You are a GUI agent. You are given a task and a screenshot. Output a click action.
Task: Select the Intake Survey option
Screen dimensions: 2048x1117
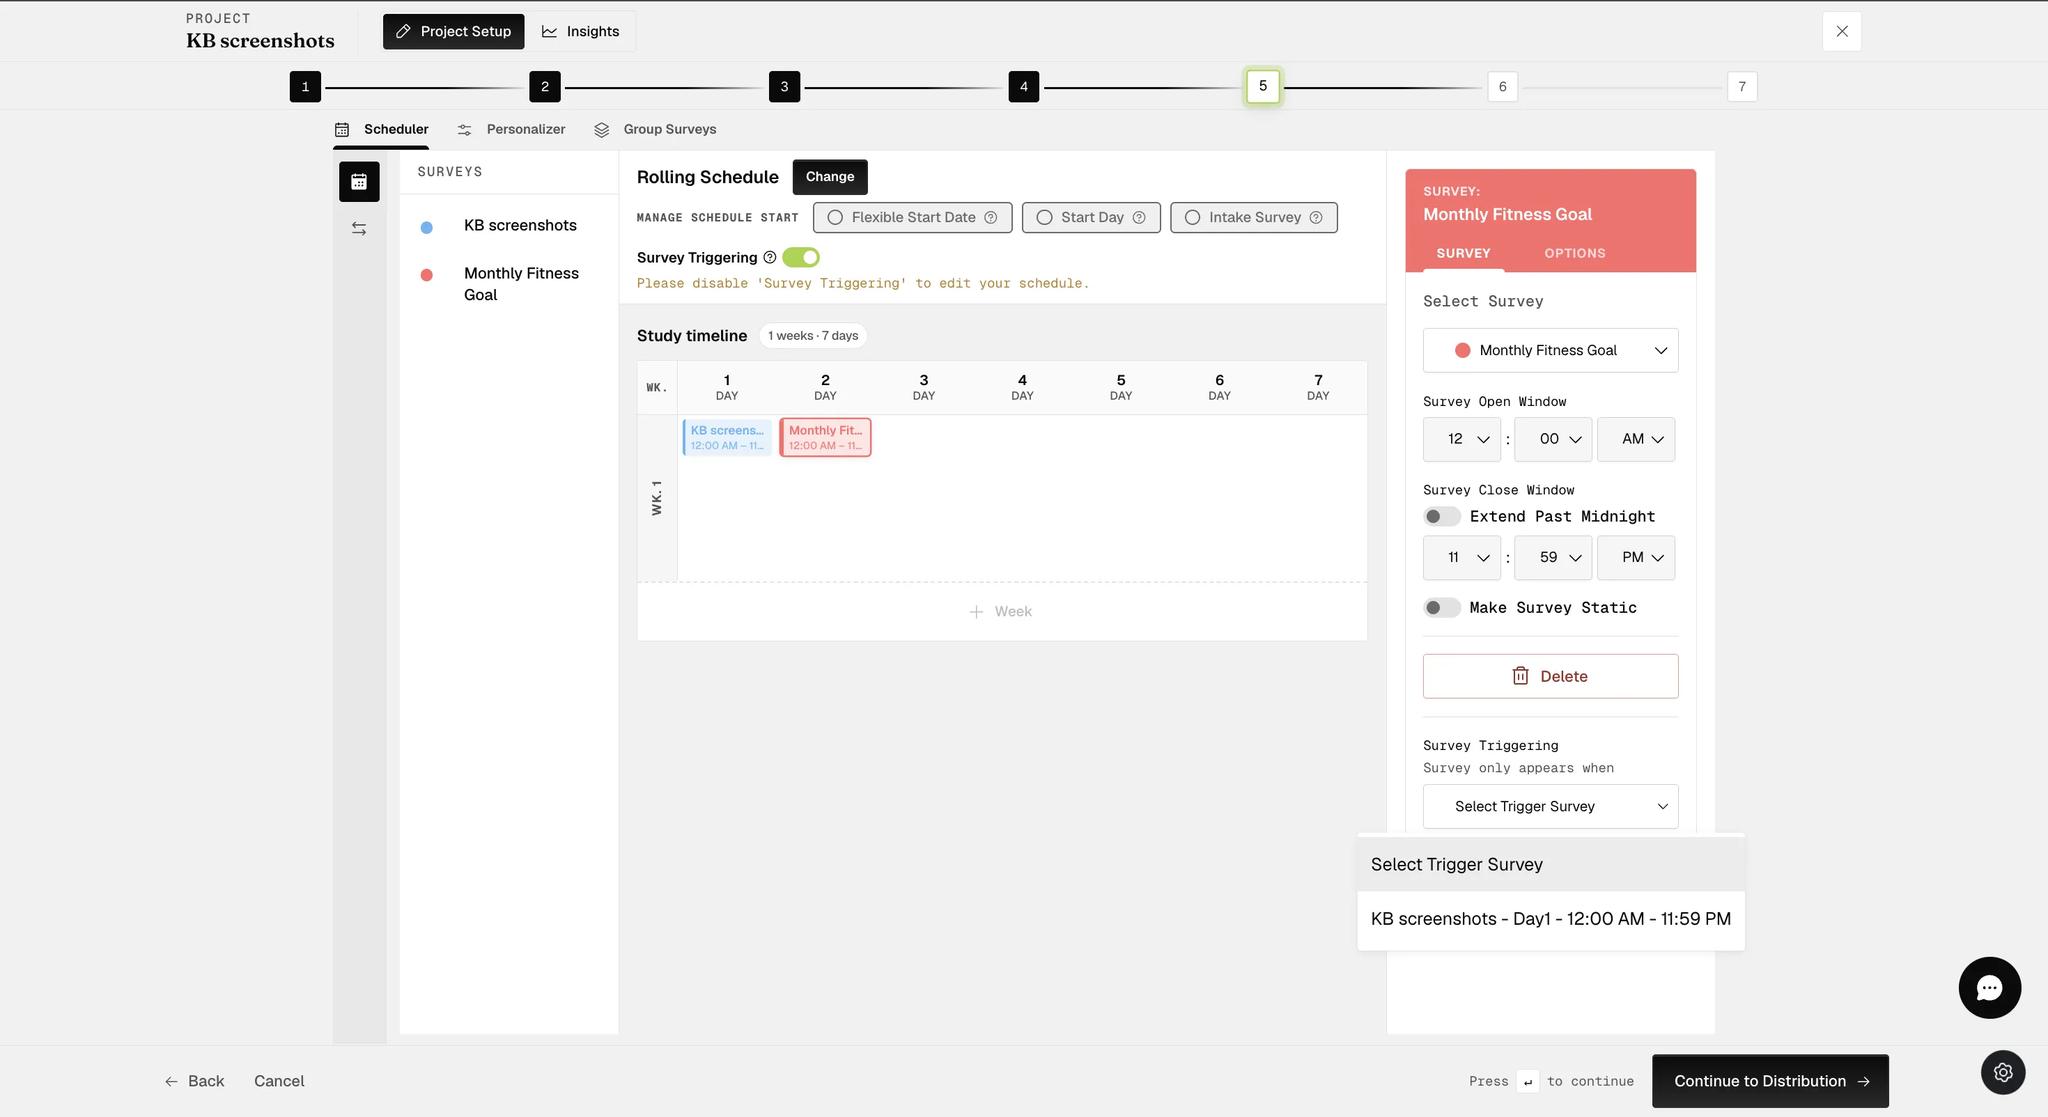click(x=1254, y=217)
